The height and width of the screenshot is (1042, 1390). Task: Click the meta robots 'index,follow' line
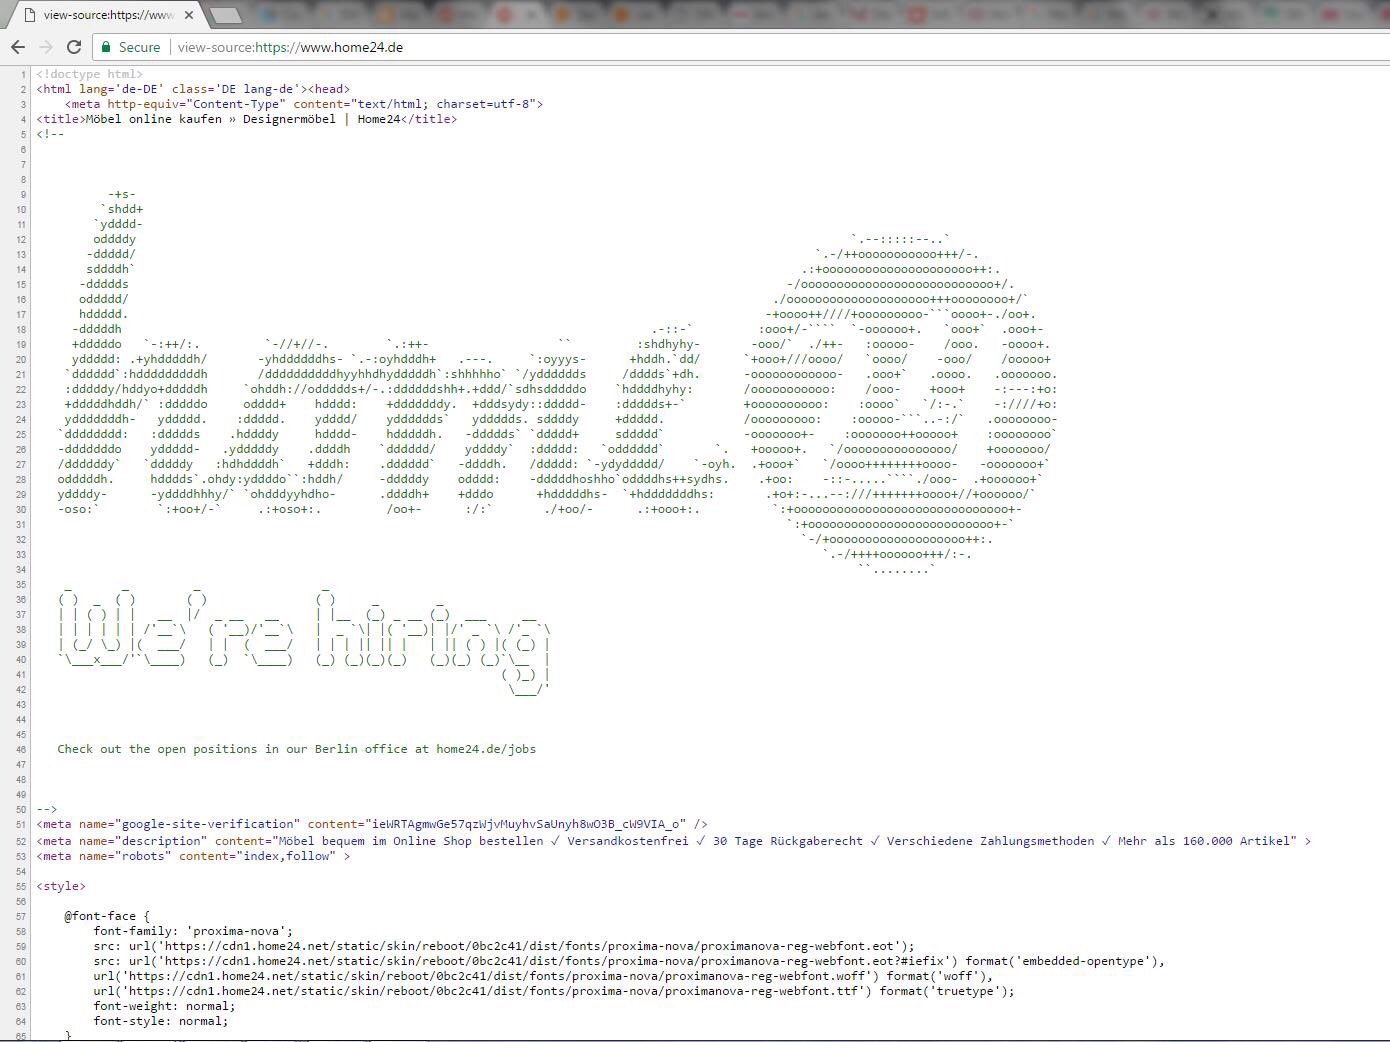coord(193,856)
